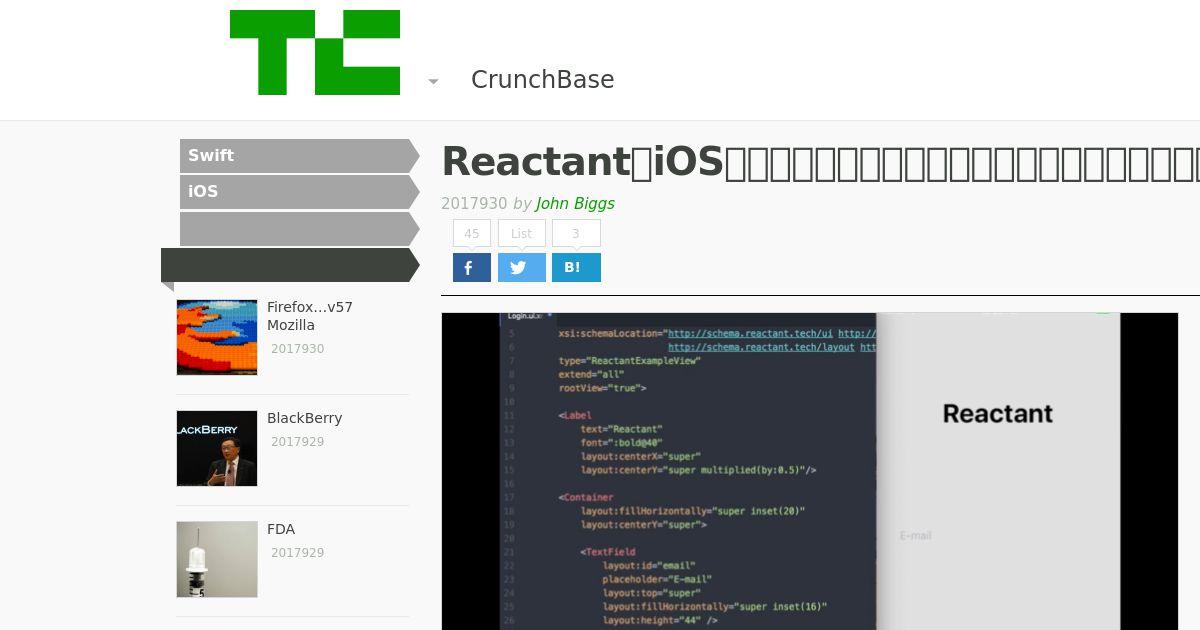Select the dark highlighted sidebar tab
This screenshot has height=630, width=1200.
click(290, 265)
